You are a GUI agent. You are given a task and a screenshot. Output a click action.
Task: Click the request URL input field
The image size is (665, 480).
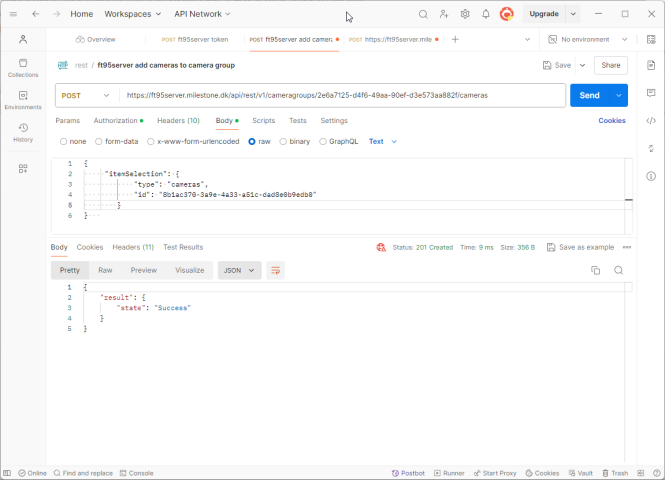point(340,95)
